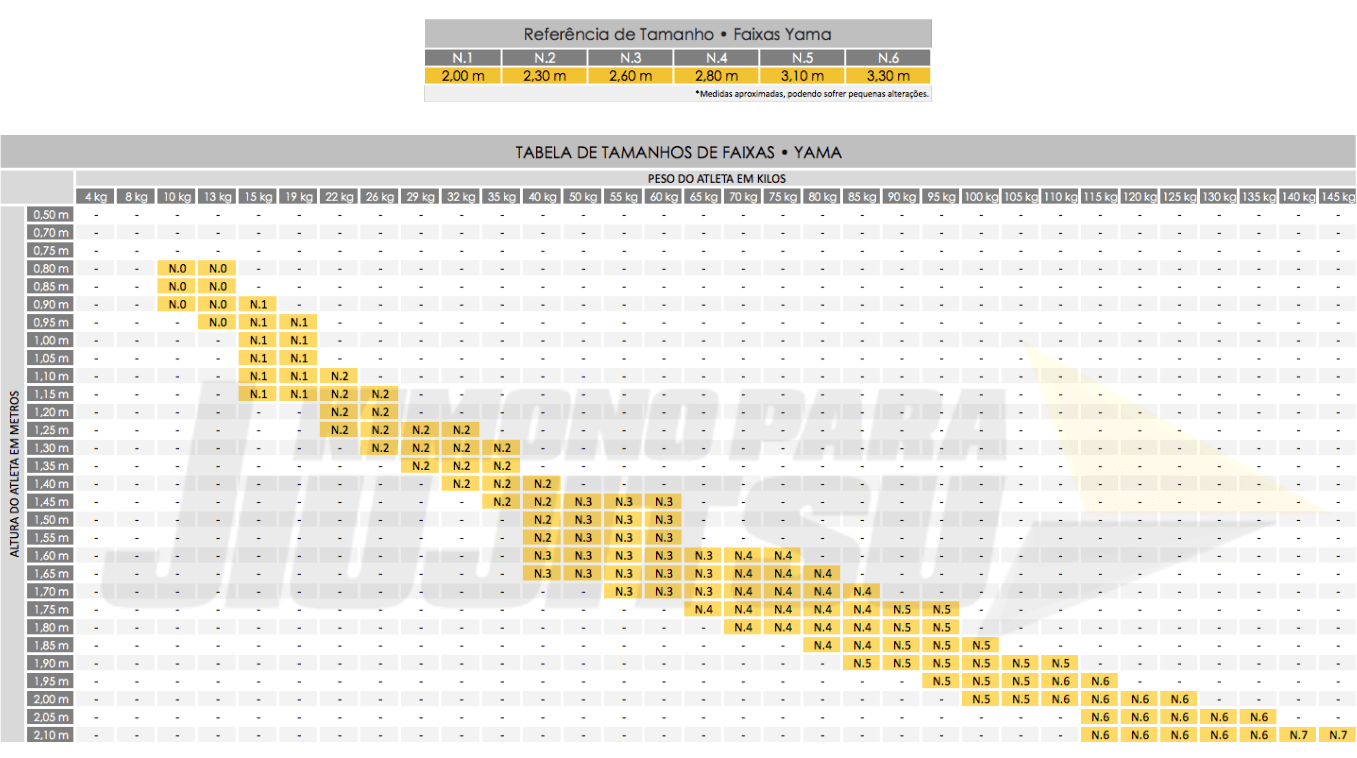The width and height of the screenshot is (1357, 758).
Task: Click N.2 in 1,40 m row under 40 kg
Action: (x=543, y=484)
